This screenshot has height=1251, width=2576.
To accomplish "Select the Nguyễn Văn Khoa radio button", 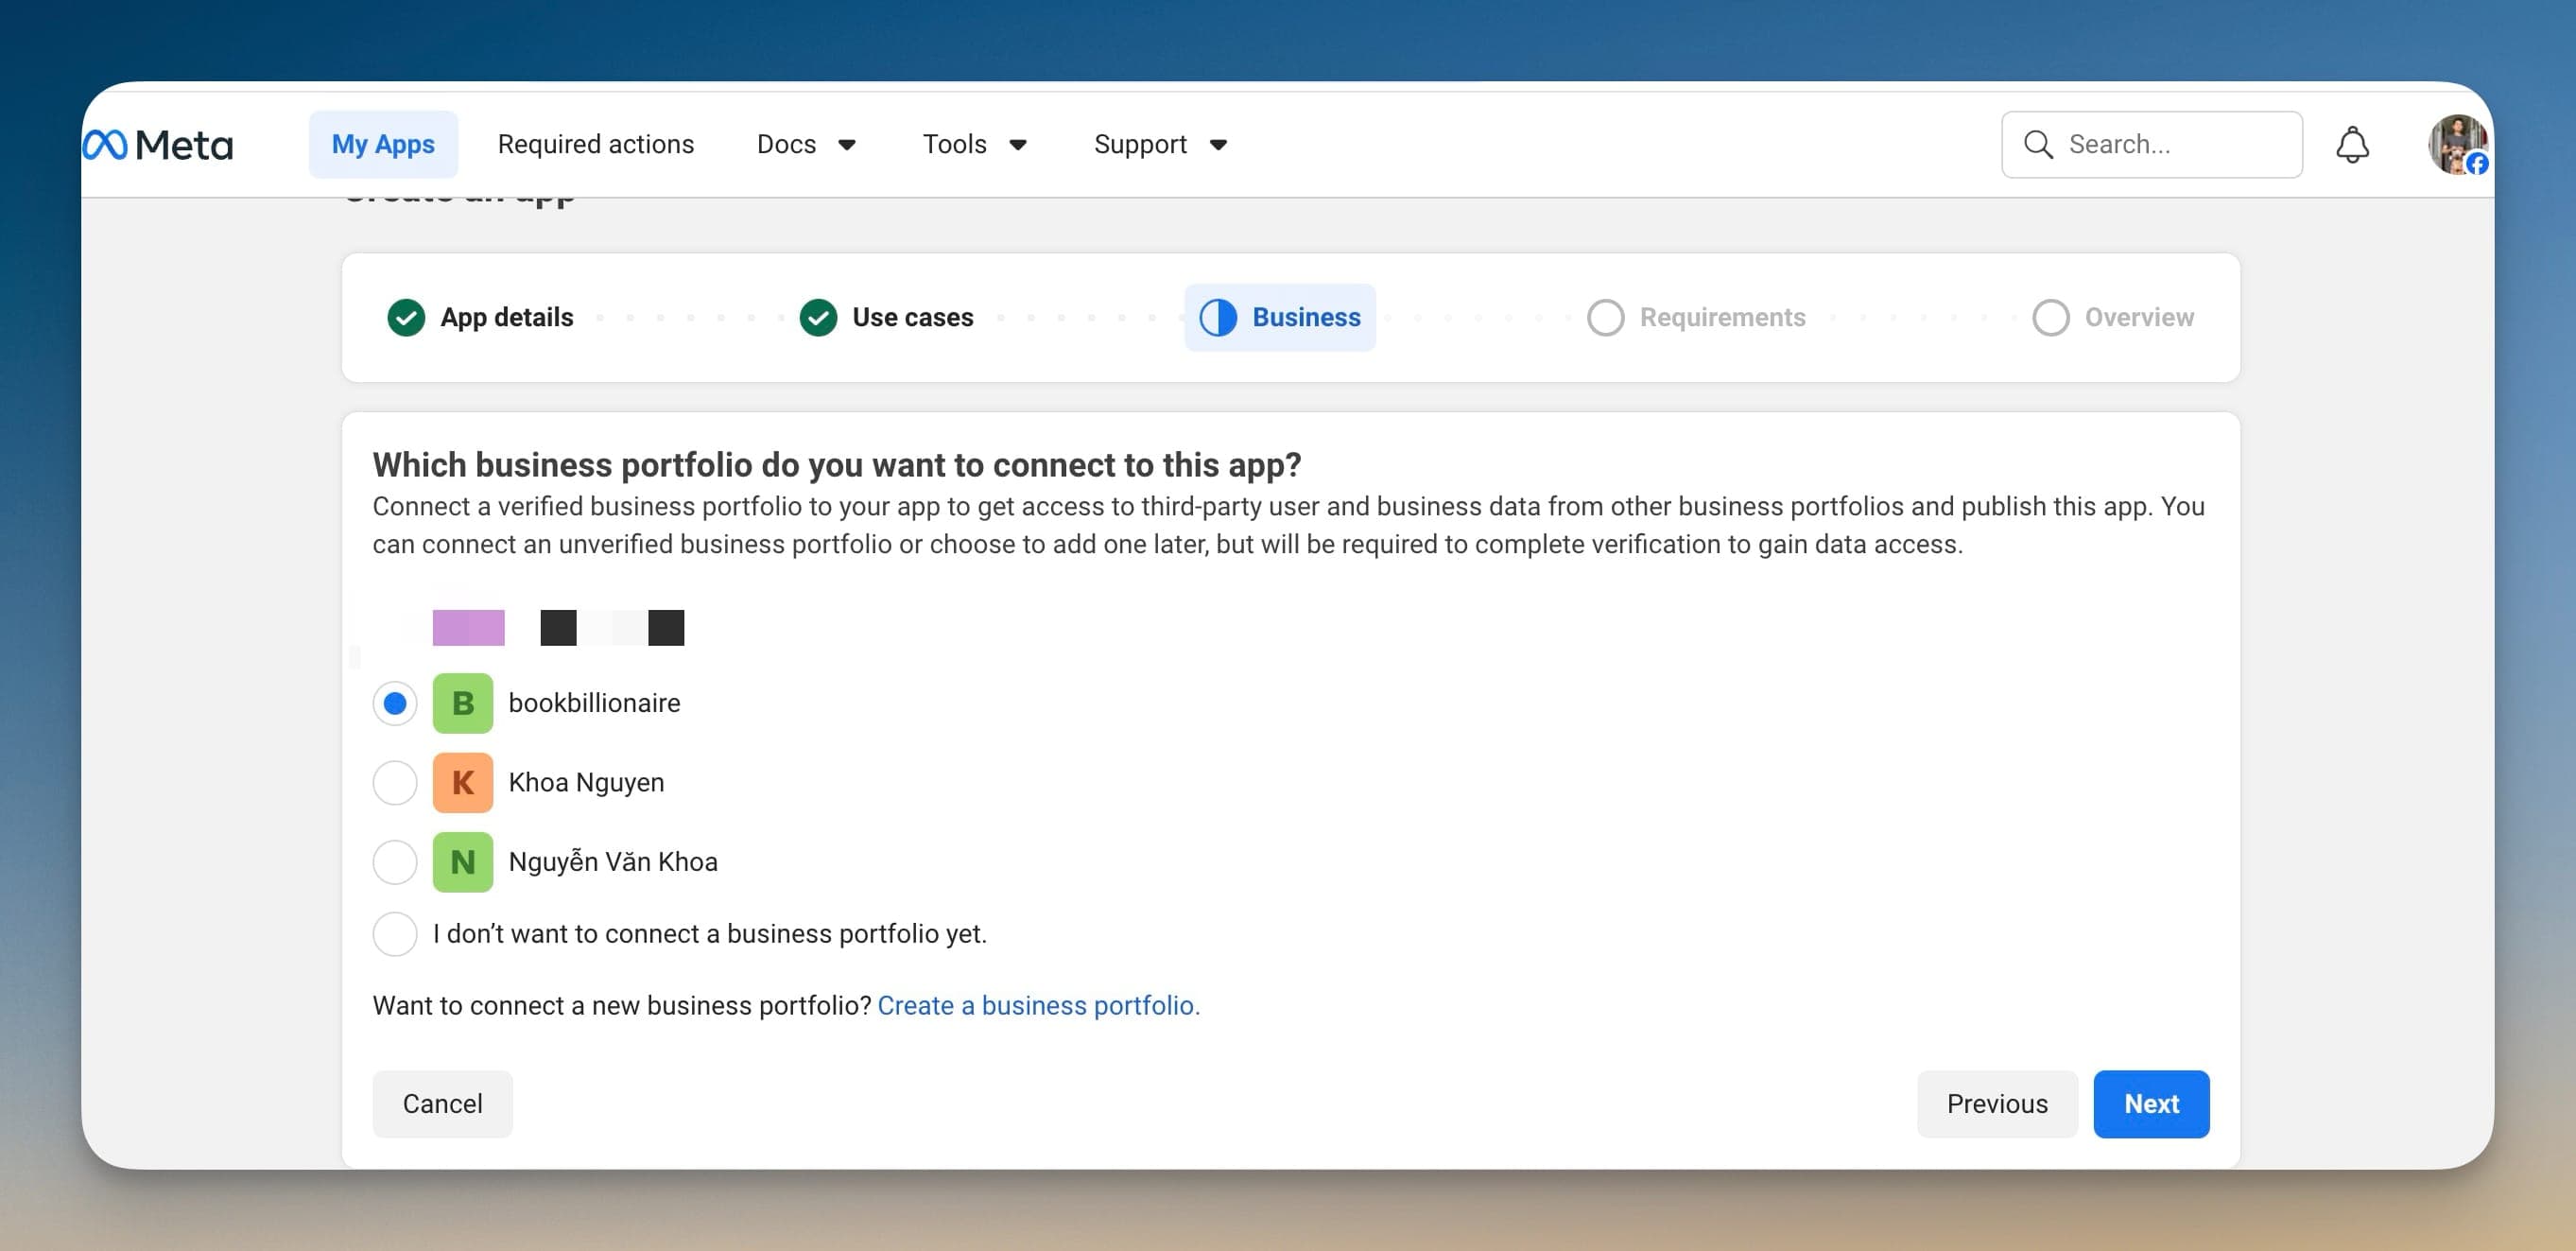I will [x=395, y=862].
